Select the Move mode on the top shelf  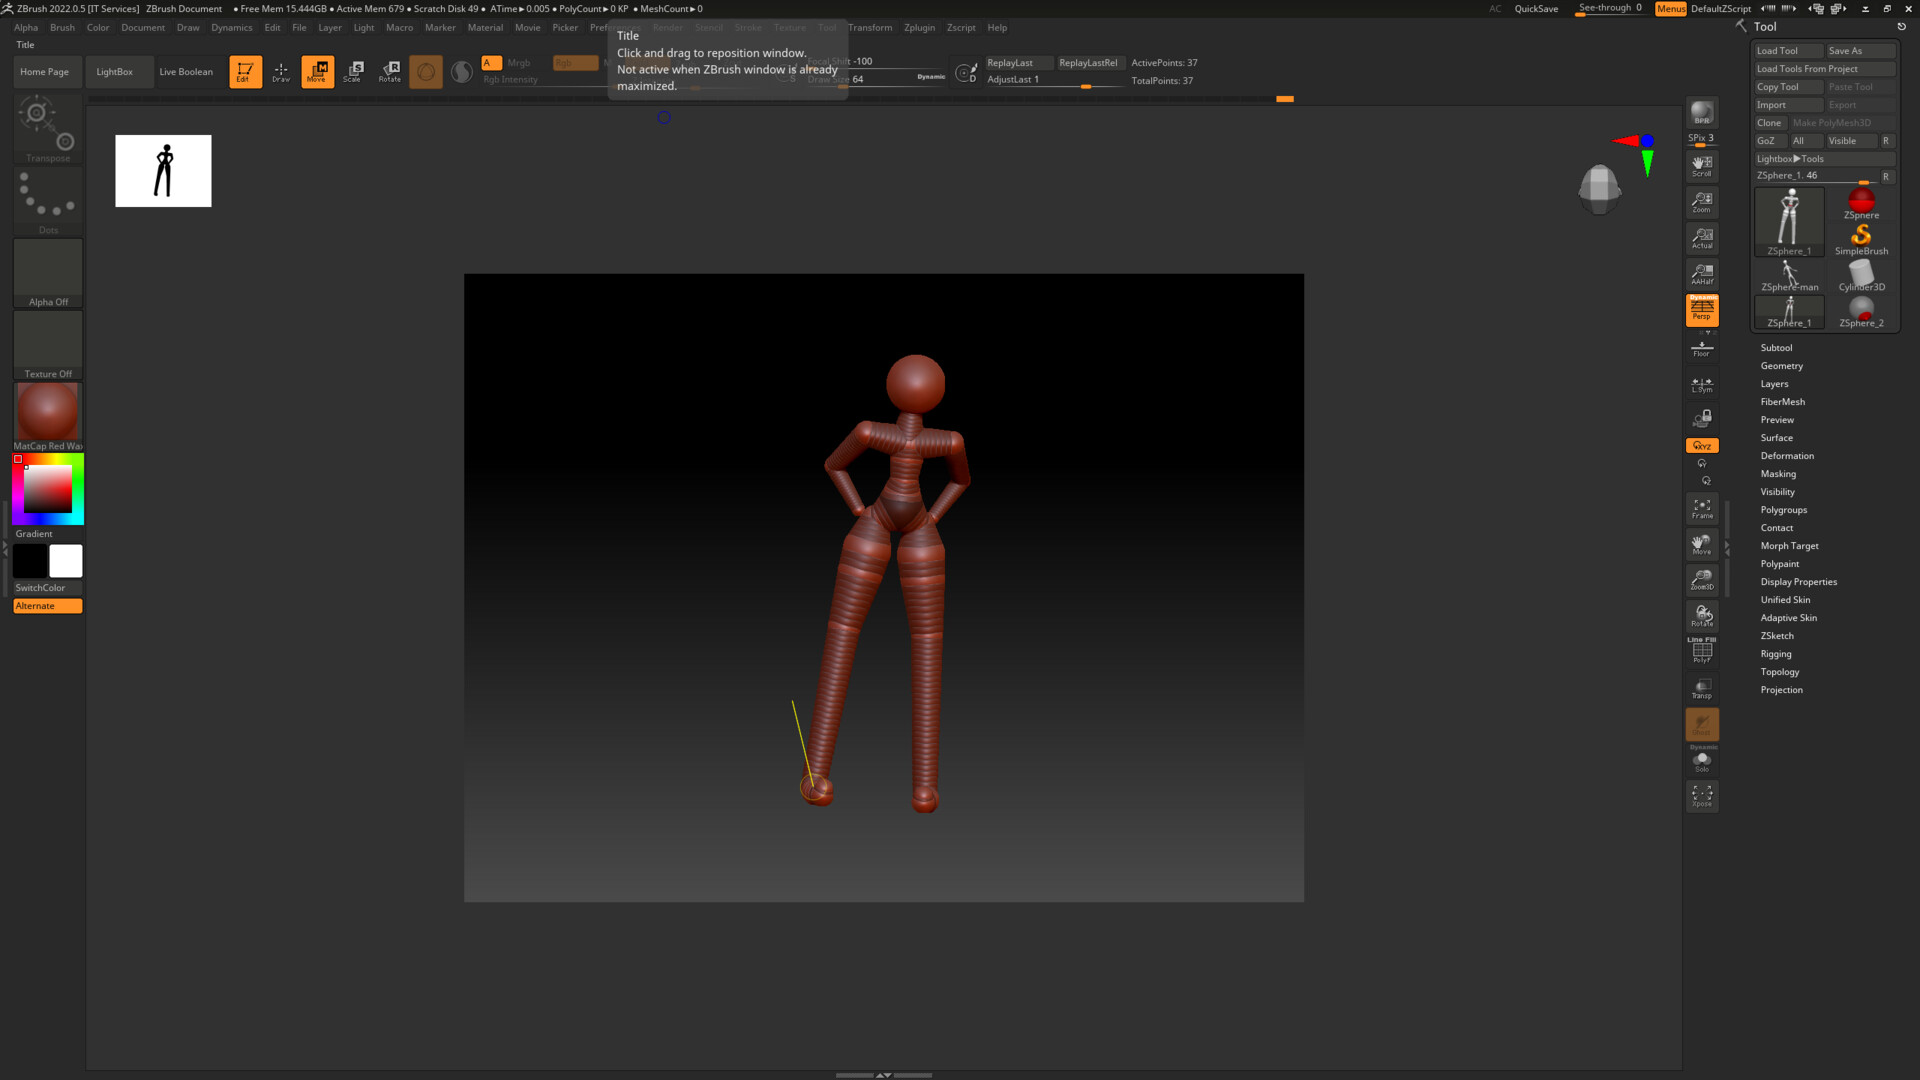pos(317,71)
